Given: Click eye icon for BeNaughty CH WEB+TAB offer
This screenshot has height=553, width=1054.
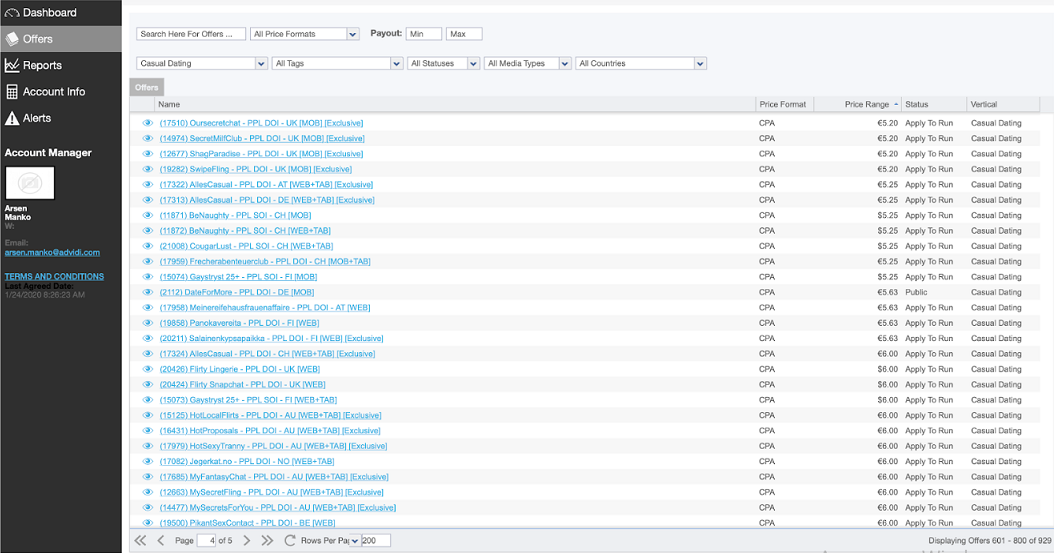Looking at the screenshot, I should click(147, 230).
